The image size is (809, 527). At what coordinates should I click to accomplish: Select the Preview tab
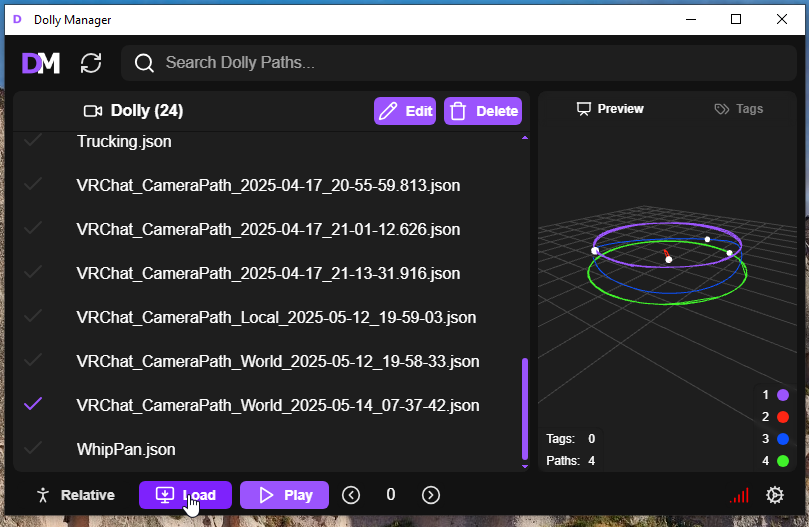tap(610, 109)
